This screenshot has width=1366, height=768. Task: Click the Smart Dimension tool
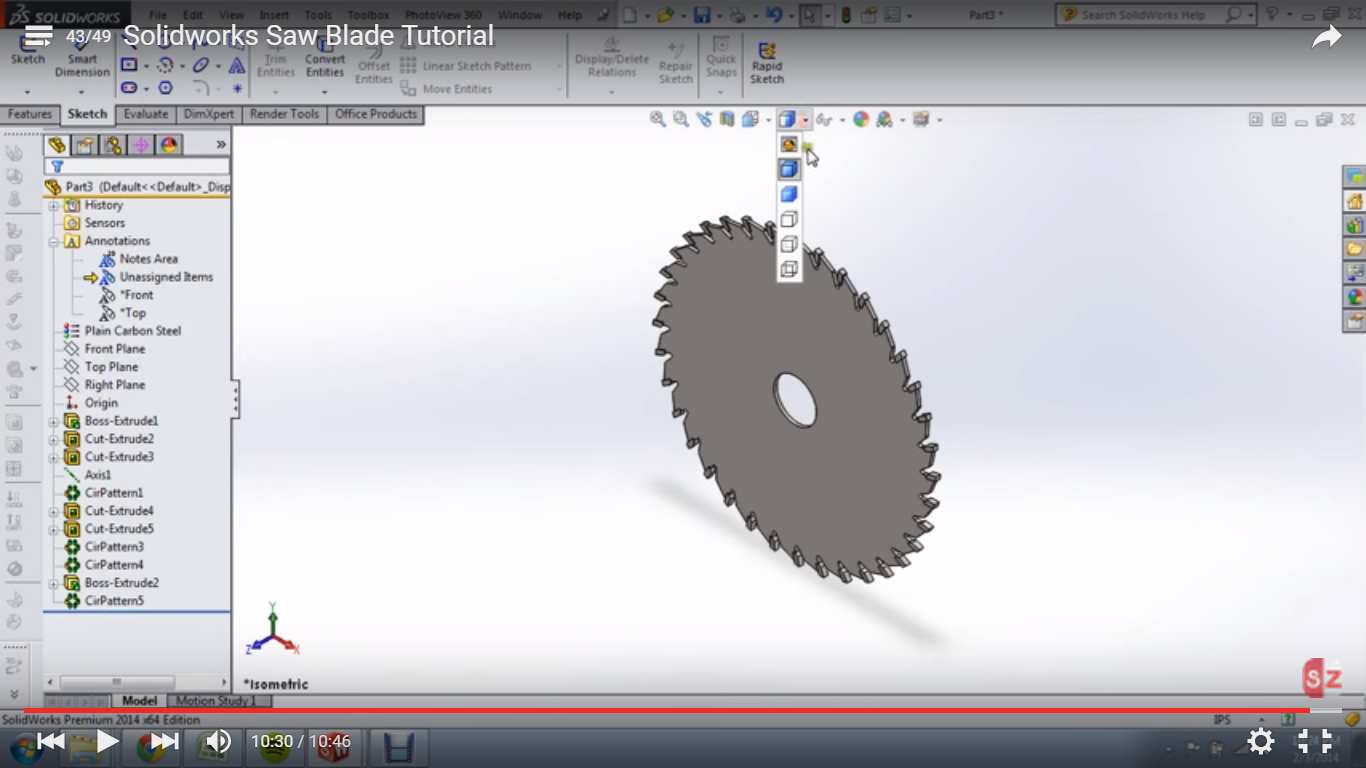pyautogui.click(x=82, y=60)
